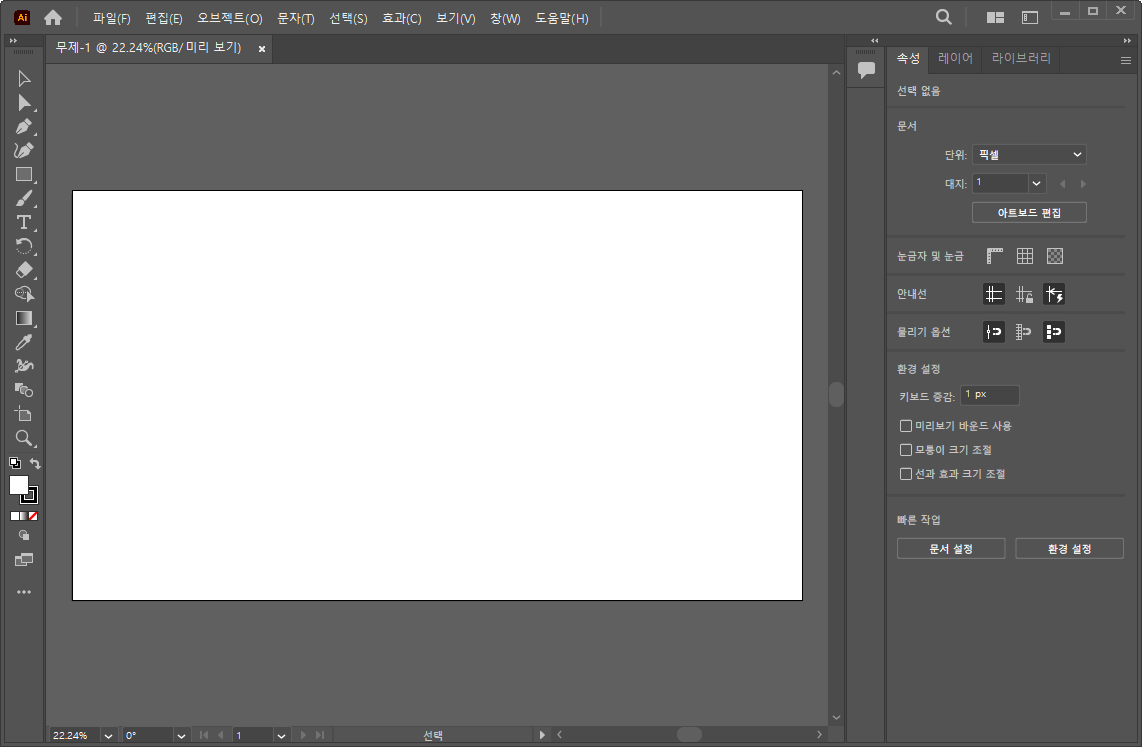Select the Artboard tool

pos(23,414)
